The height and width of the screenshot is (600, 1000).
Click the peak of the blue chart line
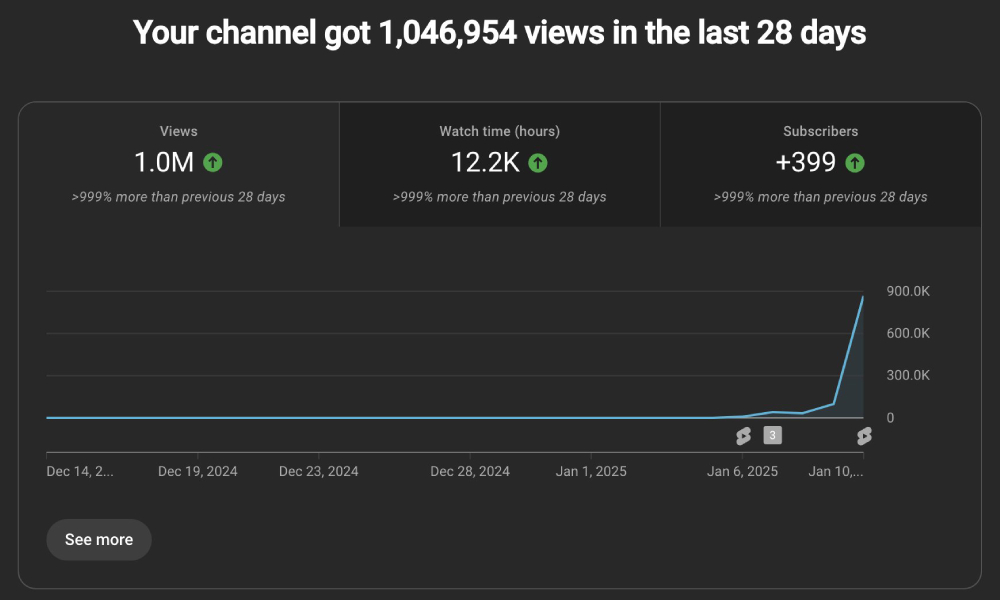862,297
